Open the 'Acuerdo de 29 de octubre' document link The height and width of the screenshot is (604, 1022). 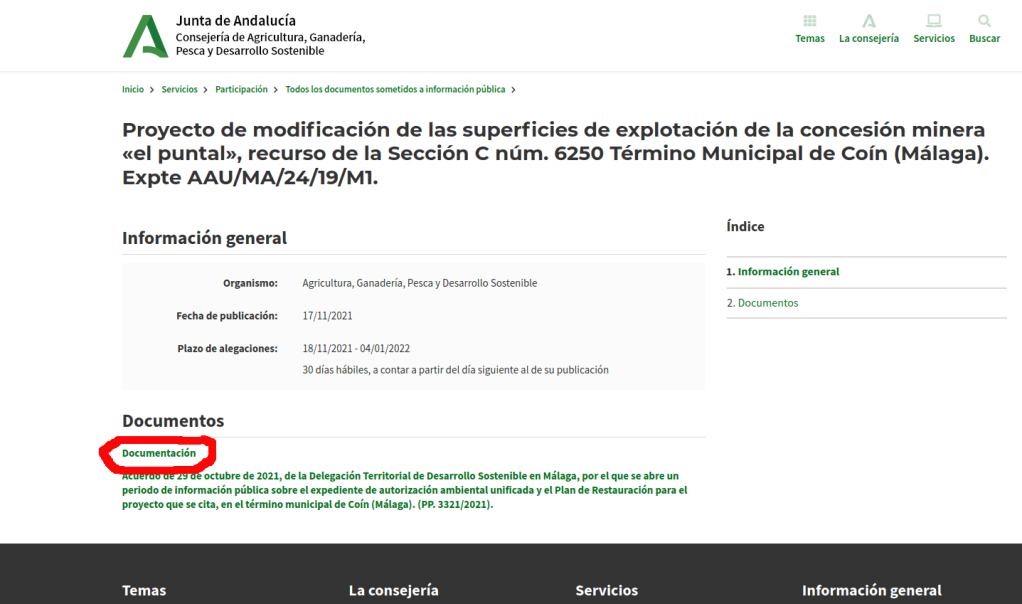point(404,490)
